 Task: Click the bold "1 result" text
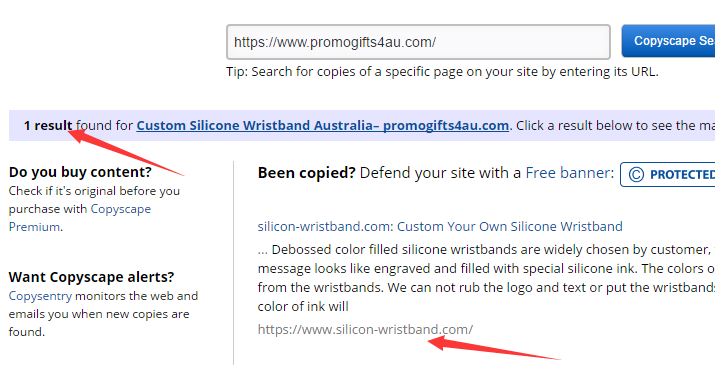(48, 125)
